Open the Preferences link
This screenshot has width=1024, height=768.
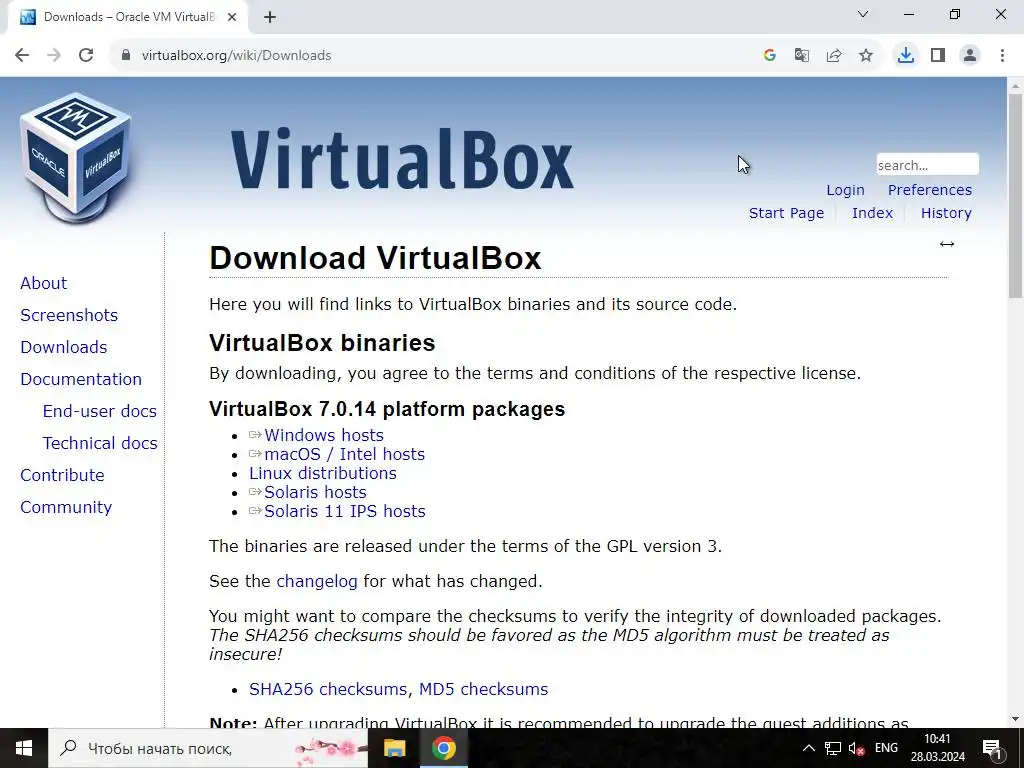929,190
